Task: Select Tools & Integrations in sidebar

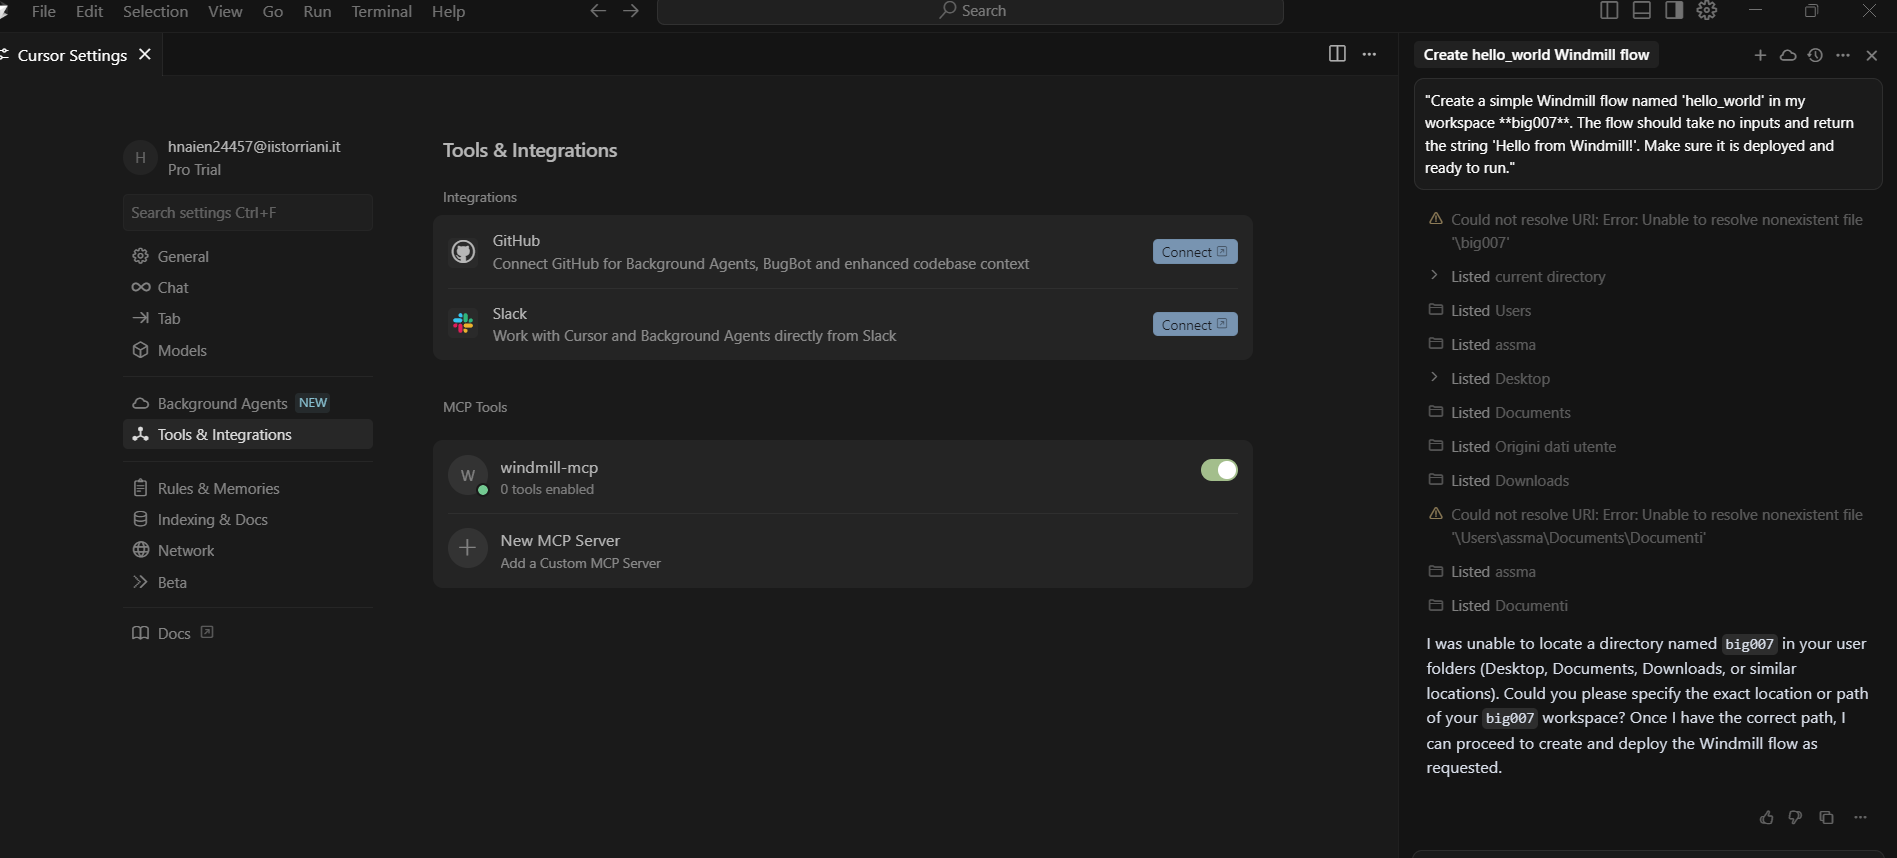Action: click(x=248, y=434)
